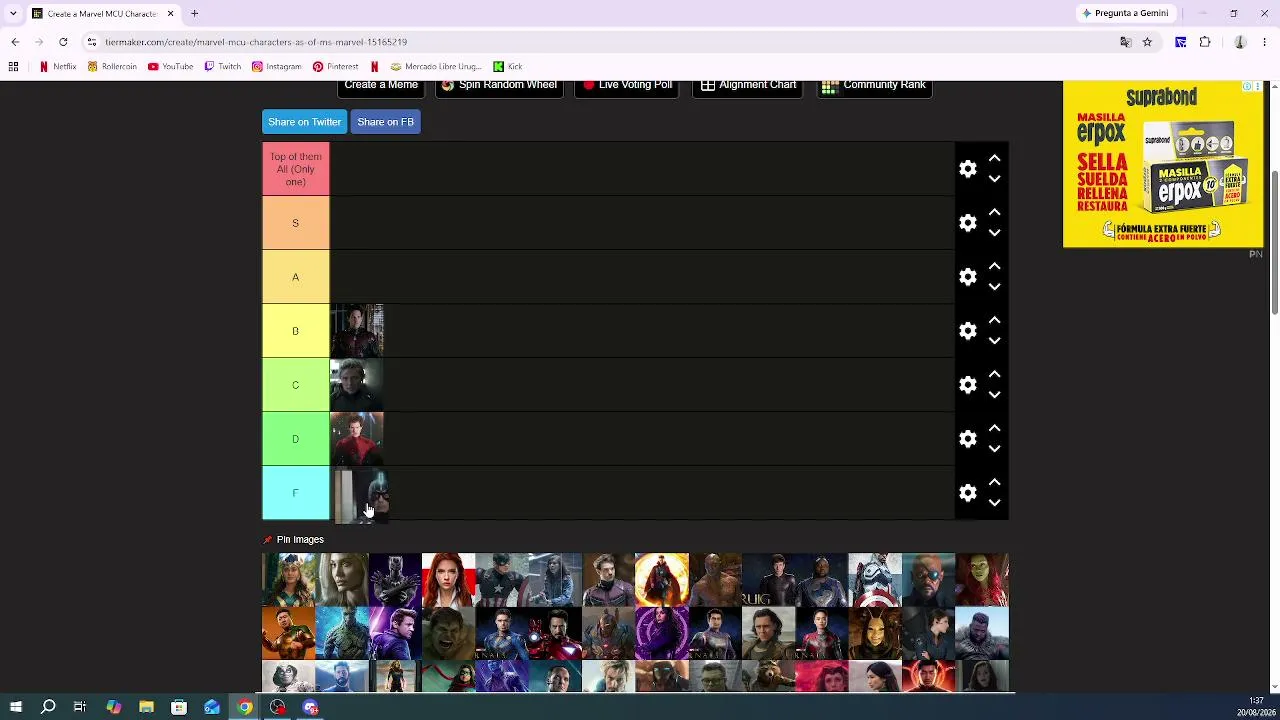Select the Doctor Strange image in the pool
The width and height of the screenshot is (1280, 720).
point(662,580)
